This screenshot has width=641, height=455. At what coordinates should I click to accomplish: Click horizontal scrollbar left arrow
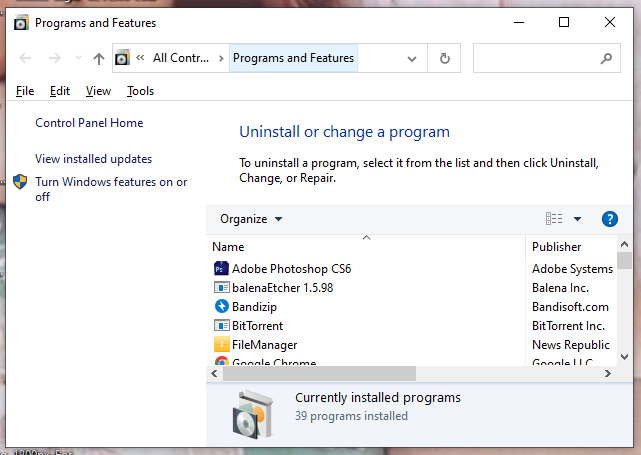[x=214, y=373]
